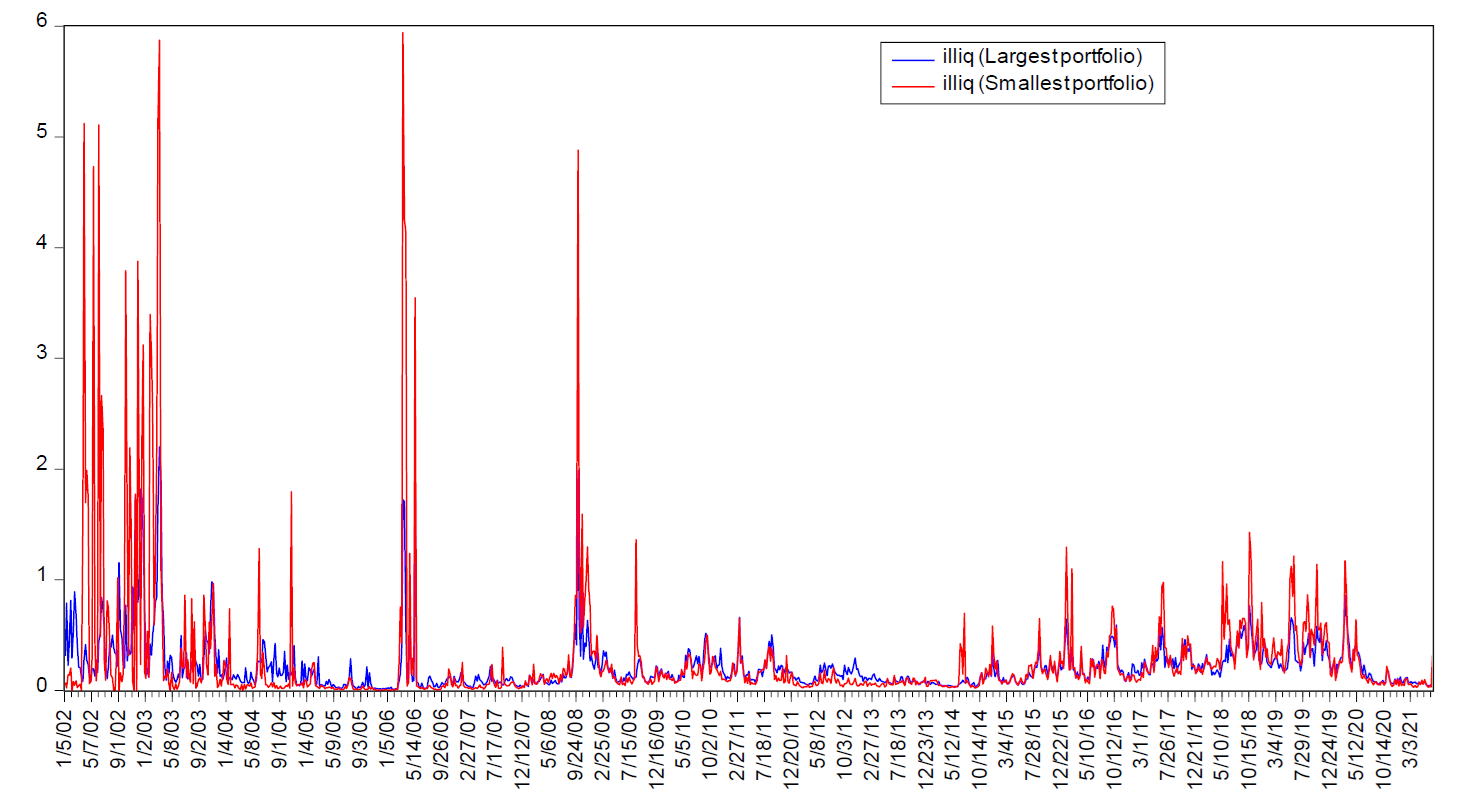Select x-axis date label 9/3/05
The width and height of the screenshot is (1469, 794).
coord(360,737)
